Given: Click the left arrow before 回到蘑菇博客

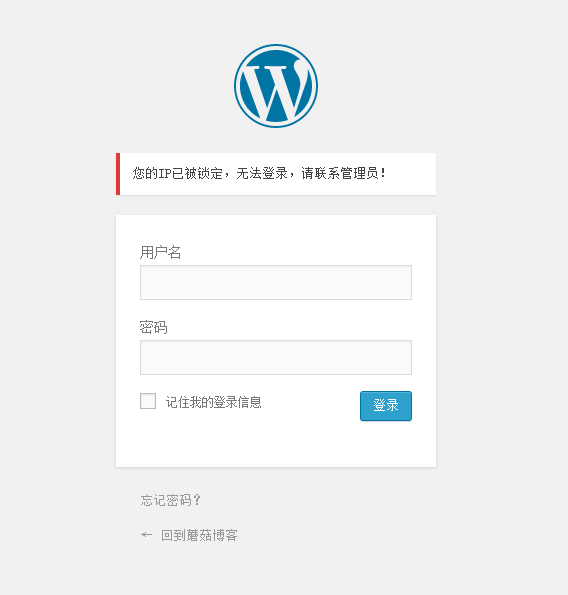Looking at the screenshot, I should pos(146,535).
